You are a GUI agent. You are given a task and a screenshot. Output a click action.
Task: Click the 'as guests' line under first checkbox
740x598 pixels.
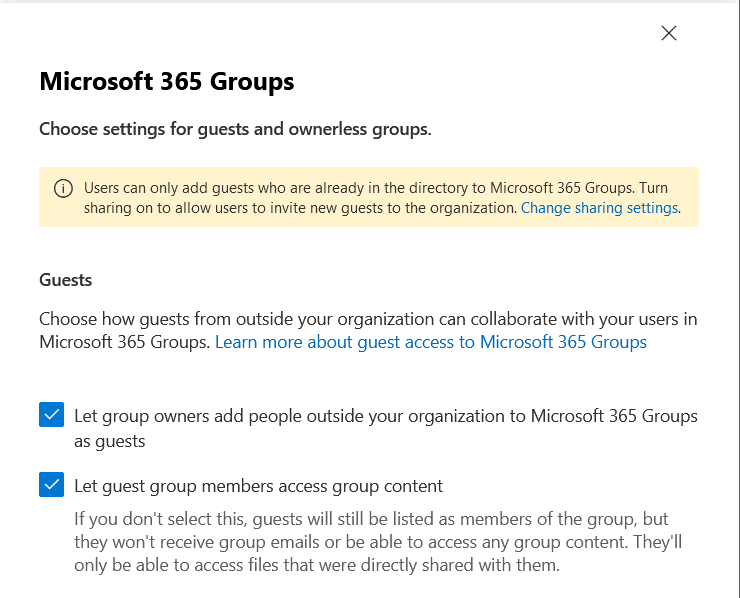tap(109, 441)
